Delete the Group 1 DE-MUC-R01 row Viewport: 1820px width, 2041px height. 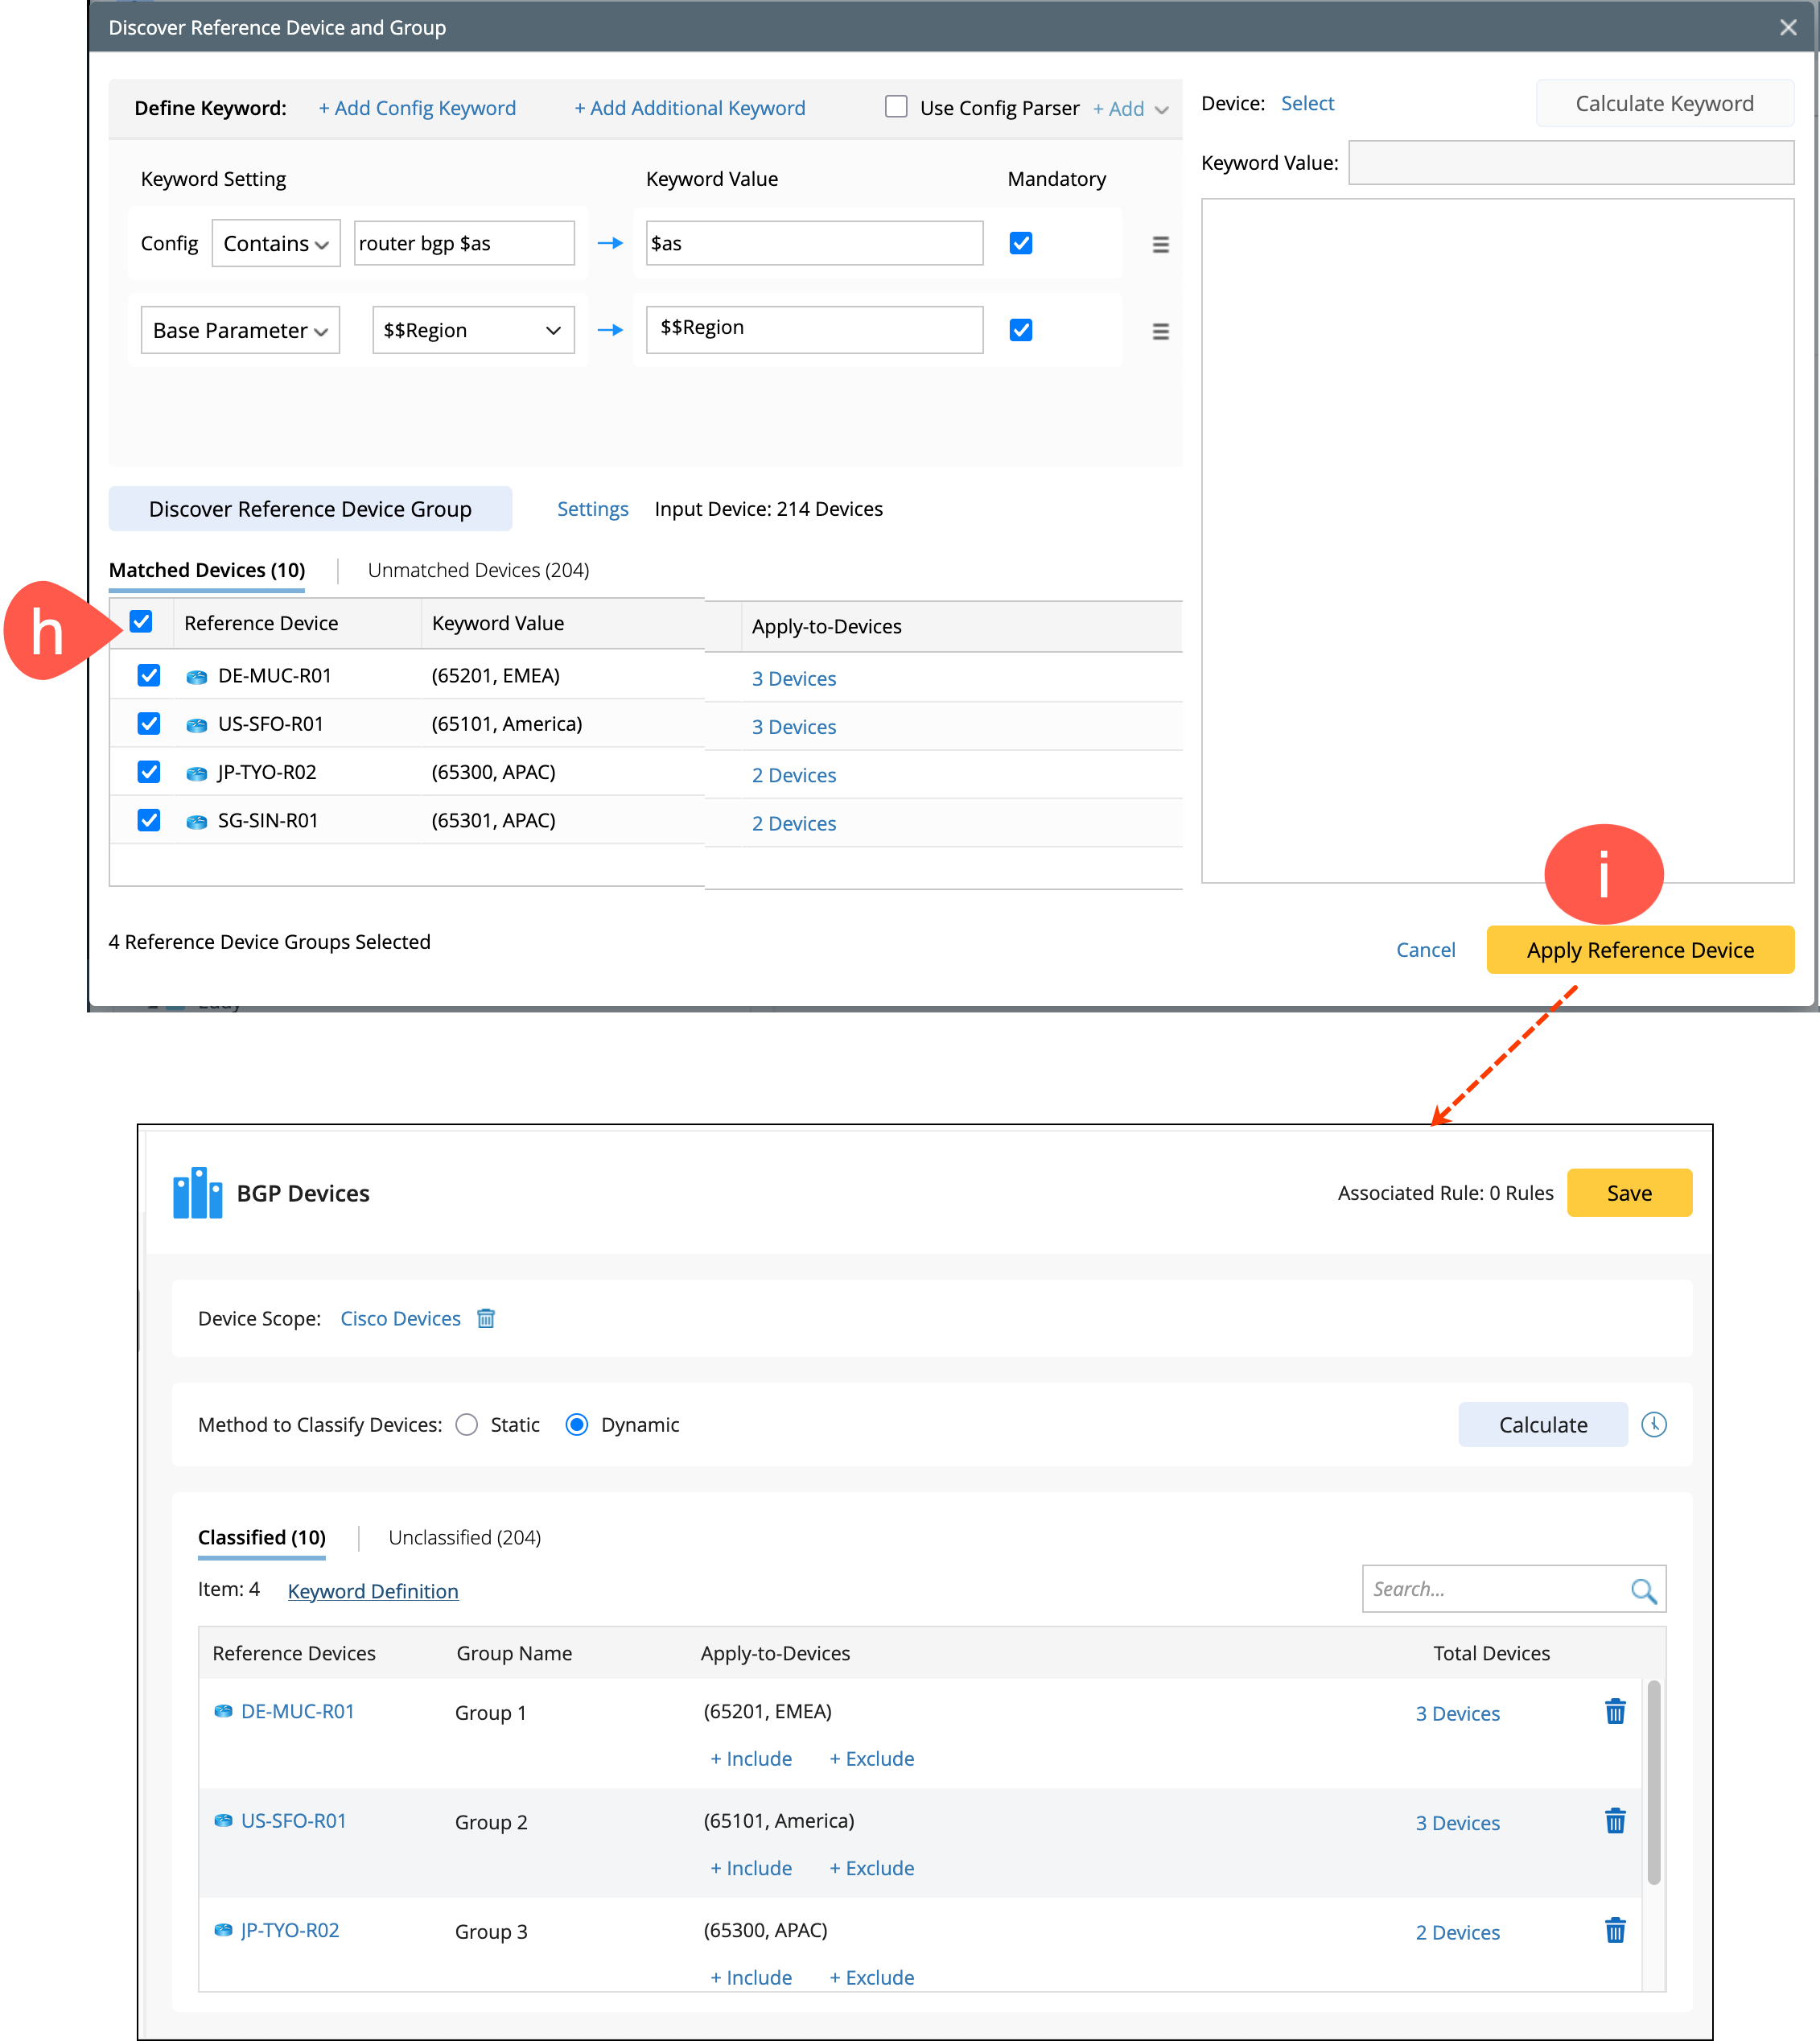(x=1614, y=1712)
